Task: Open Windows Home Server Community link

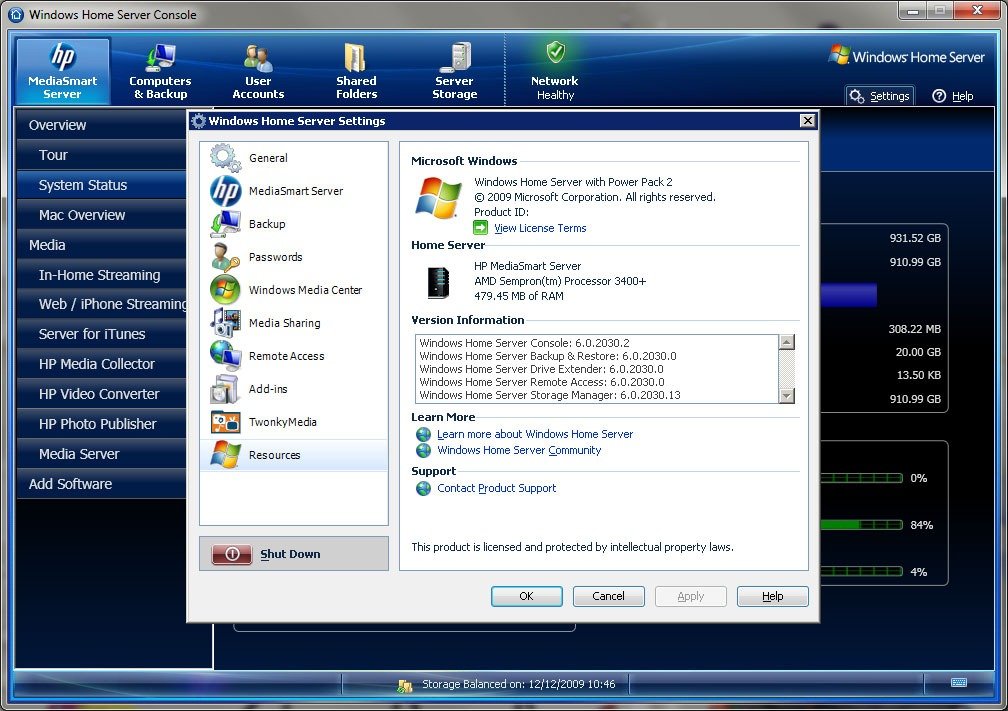Action: click(519, 451)
